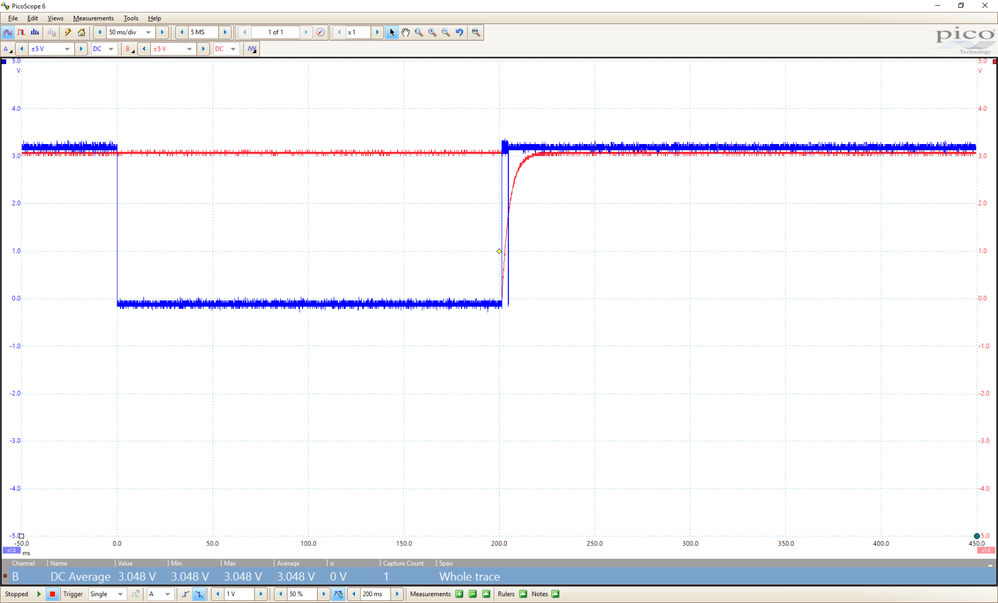Start capturing with green play button
This screenshot has width=998, height=603.
(x=39, y=594)
